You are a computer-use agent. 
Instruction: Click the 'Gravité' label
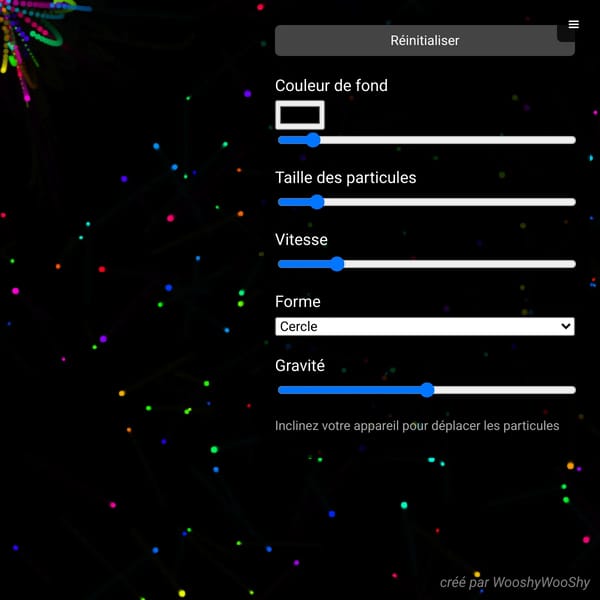(300, 365)
